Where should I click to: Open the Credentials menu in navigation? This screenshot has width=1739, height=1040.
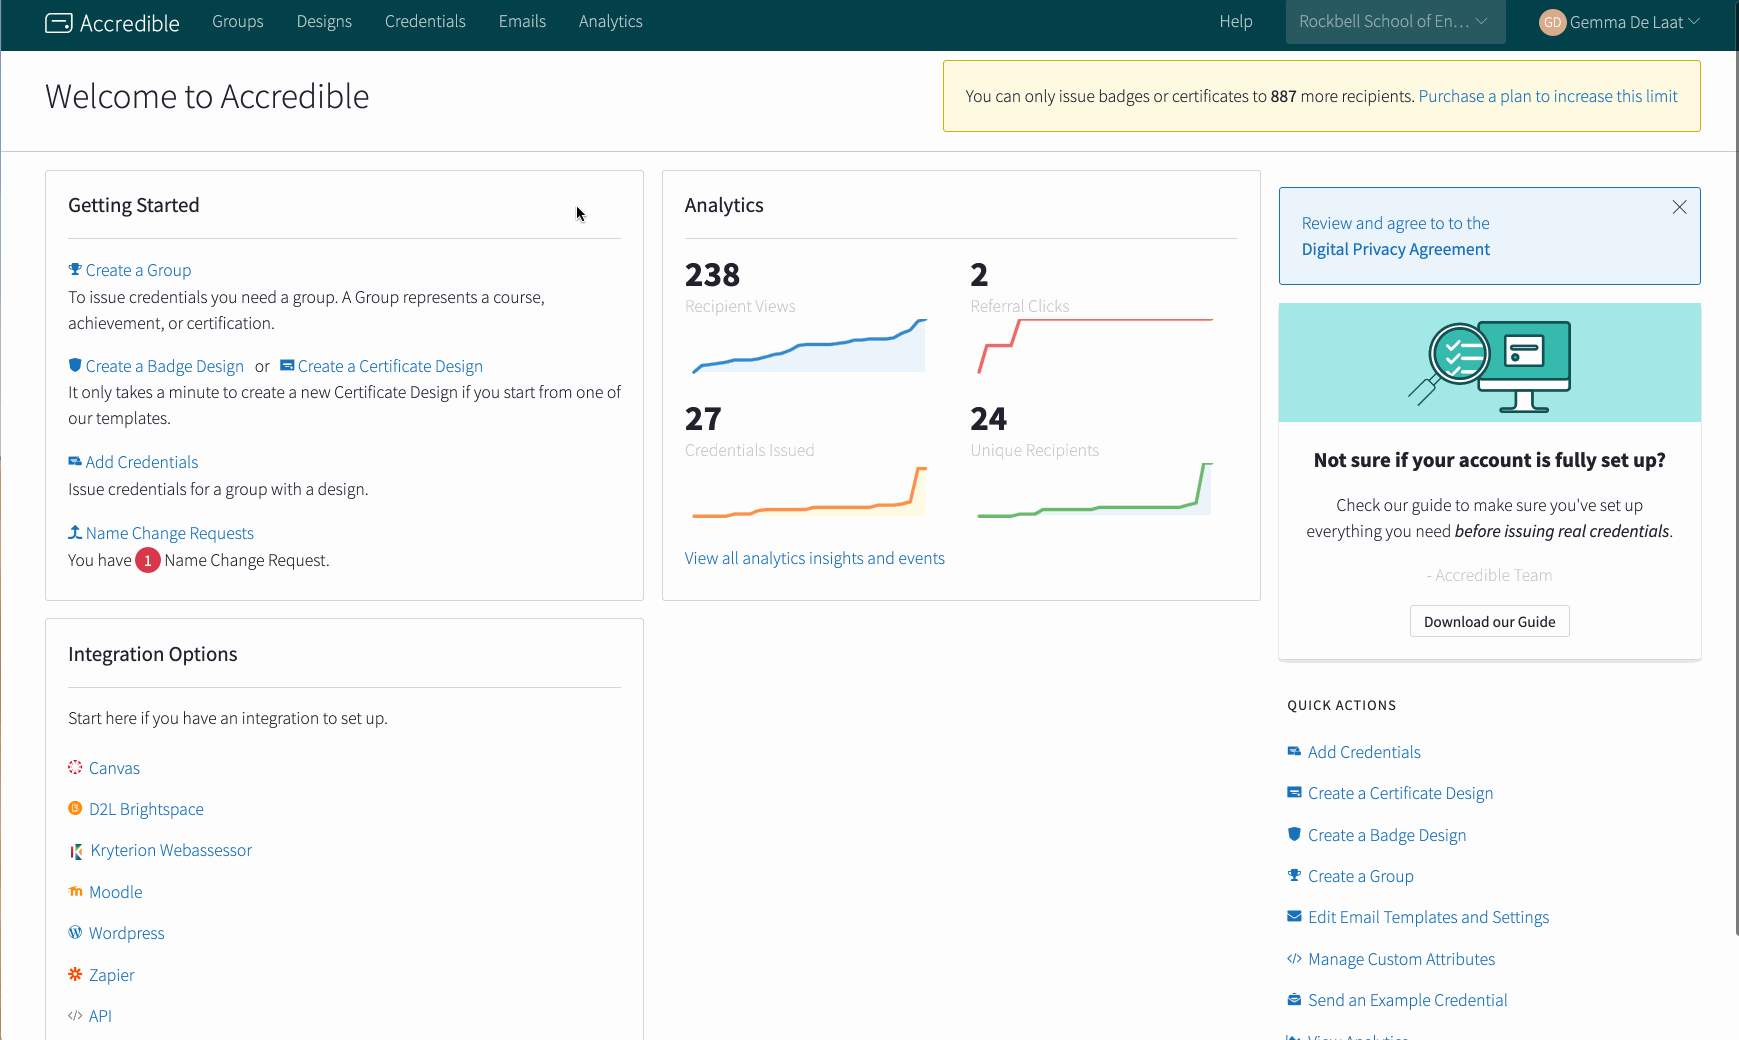tap(425, 22)
